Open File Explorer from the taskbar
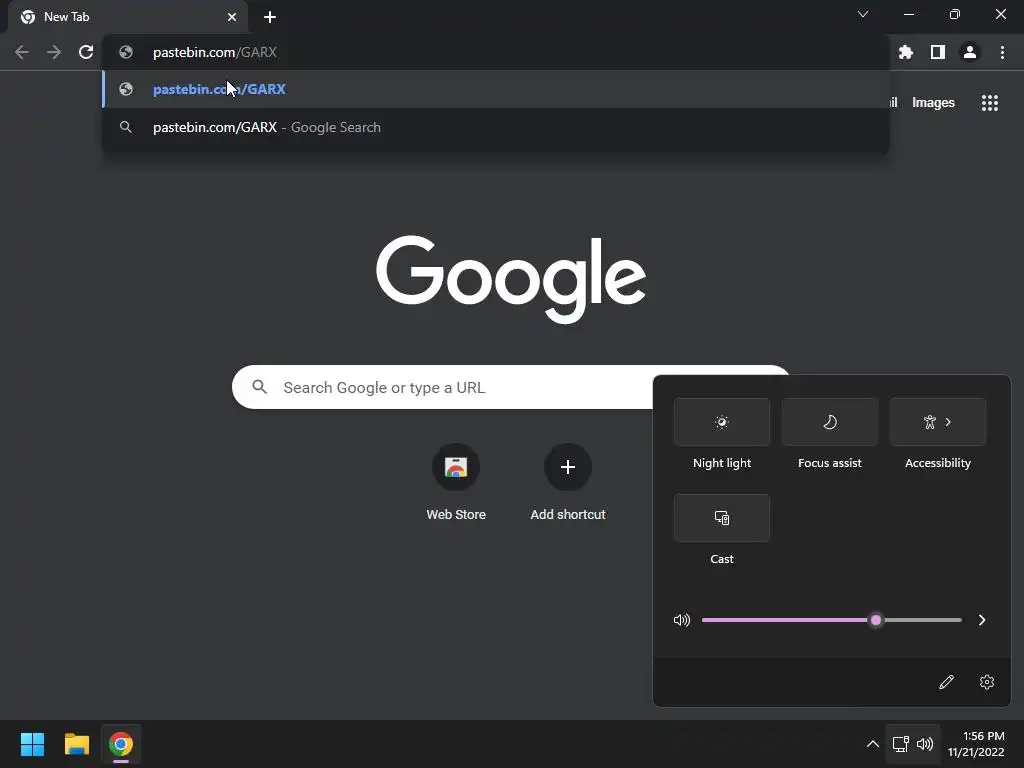Image resolution: width=1024 pixels, height=768 pixels. [x=76, y=744]
